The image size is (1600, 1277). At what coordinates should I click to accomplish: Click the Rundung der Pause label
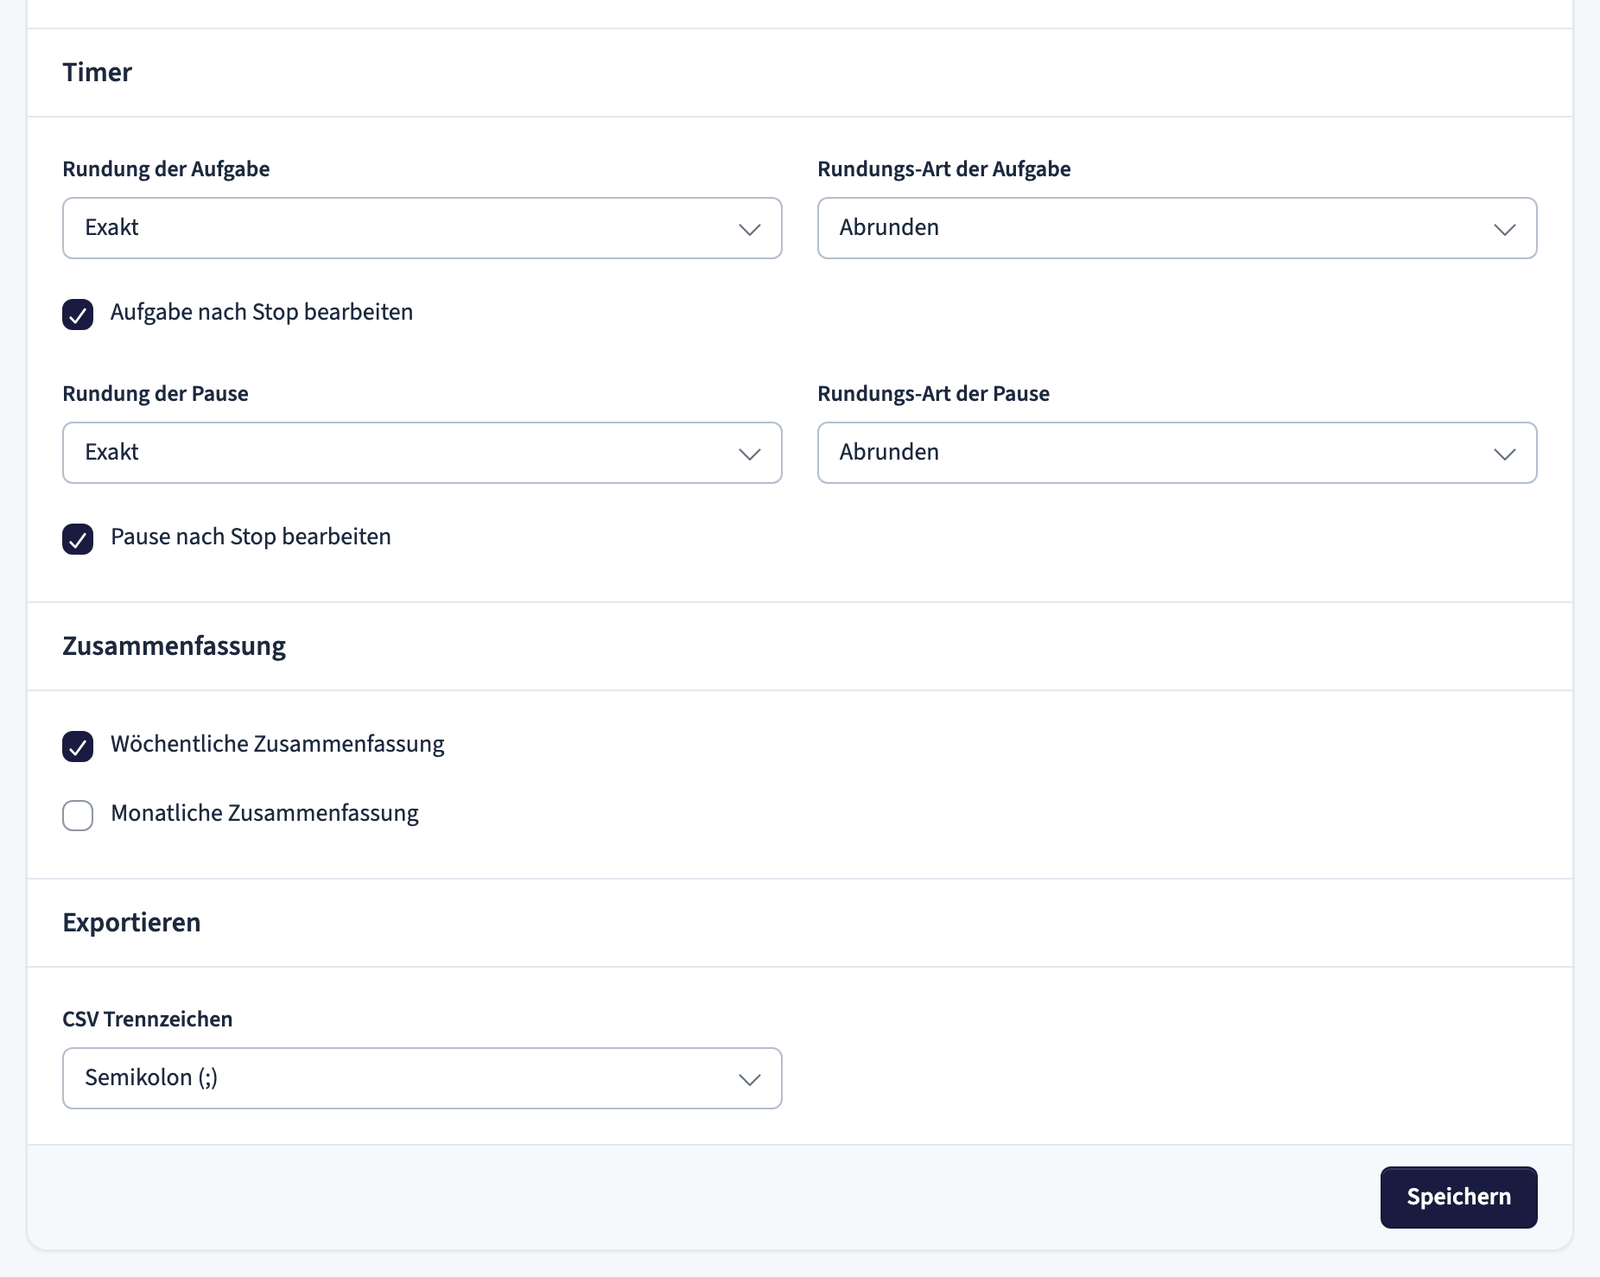(x=155, y=394)
